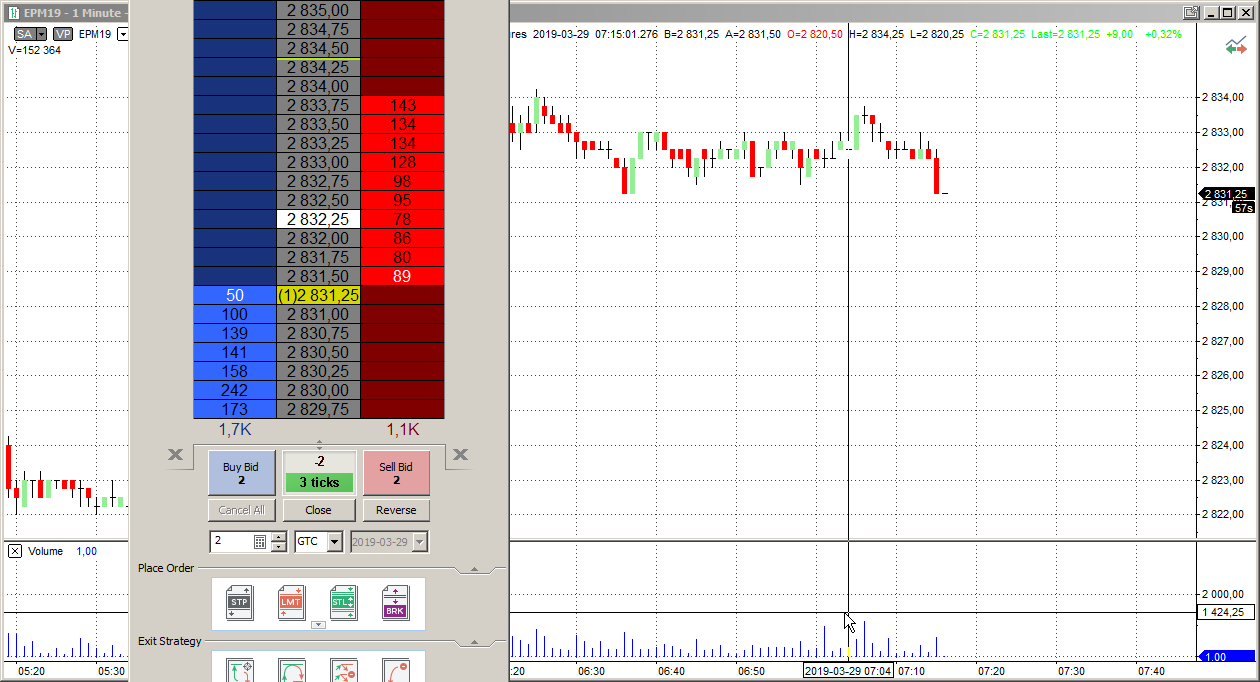Click ask cell 143 at 2 833,75
Screen dimensions: 1260x682
tap(403, 105)
